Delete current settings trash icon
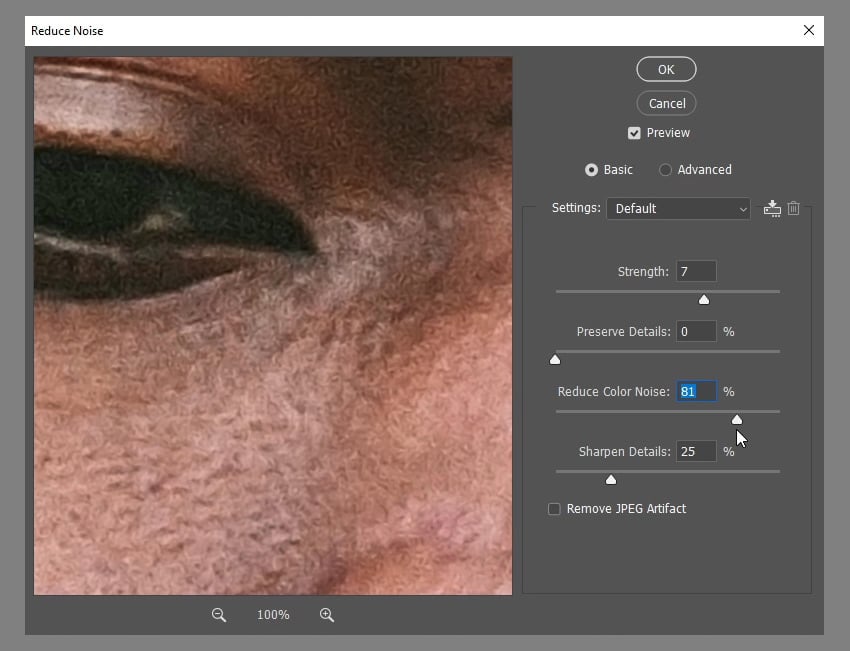This screenshot has width=850, height=651. click(x=793, y=208)
